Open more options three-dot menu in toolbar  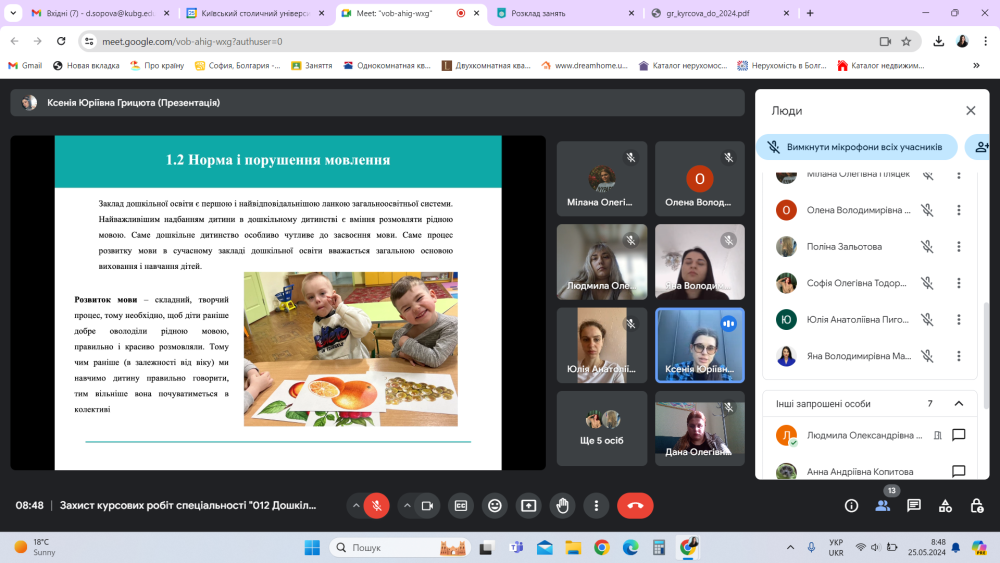click(596, 506)
